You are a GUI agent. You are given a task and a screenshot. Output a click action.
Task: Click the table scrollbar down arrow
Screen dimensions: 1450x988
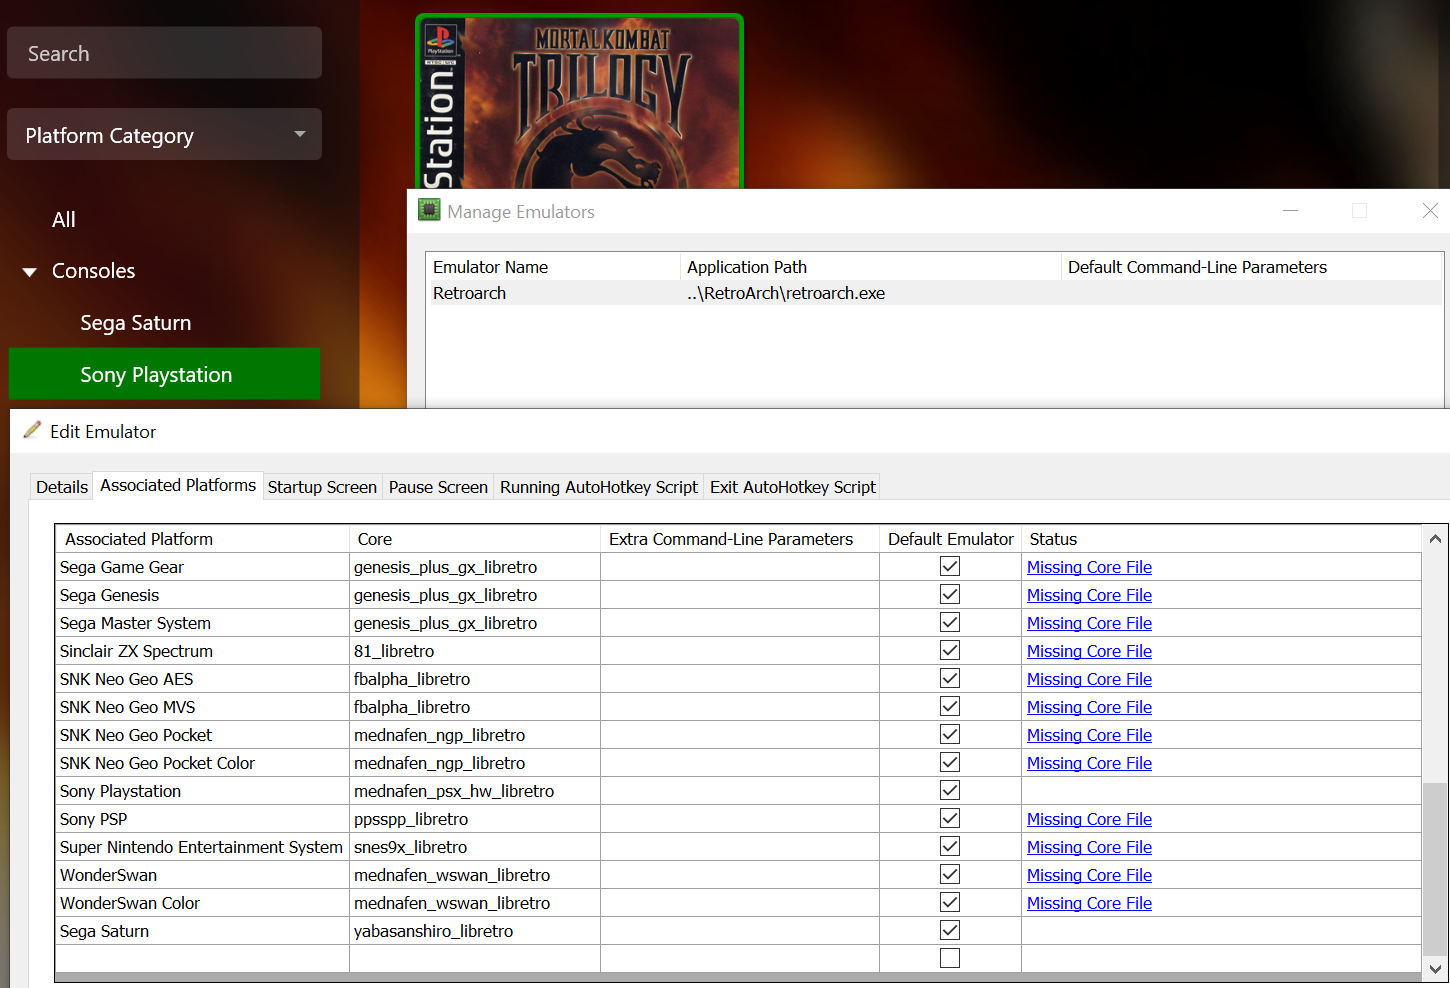tap(1435, 968)
